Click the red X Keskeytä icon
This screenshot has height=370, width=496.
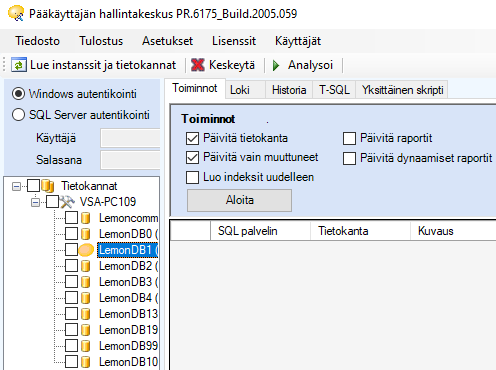coord(198,65)
